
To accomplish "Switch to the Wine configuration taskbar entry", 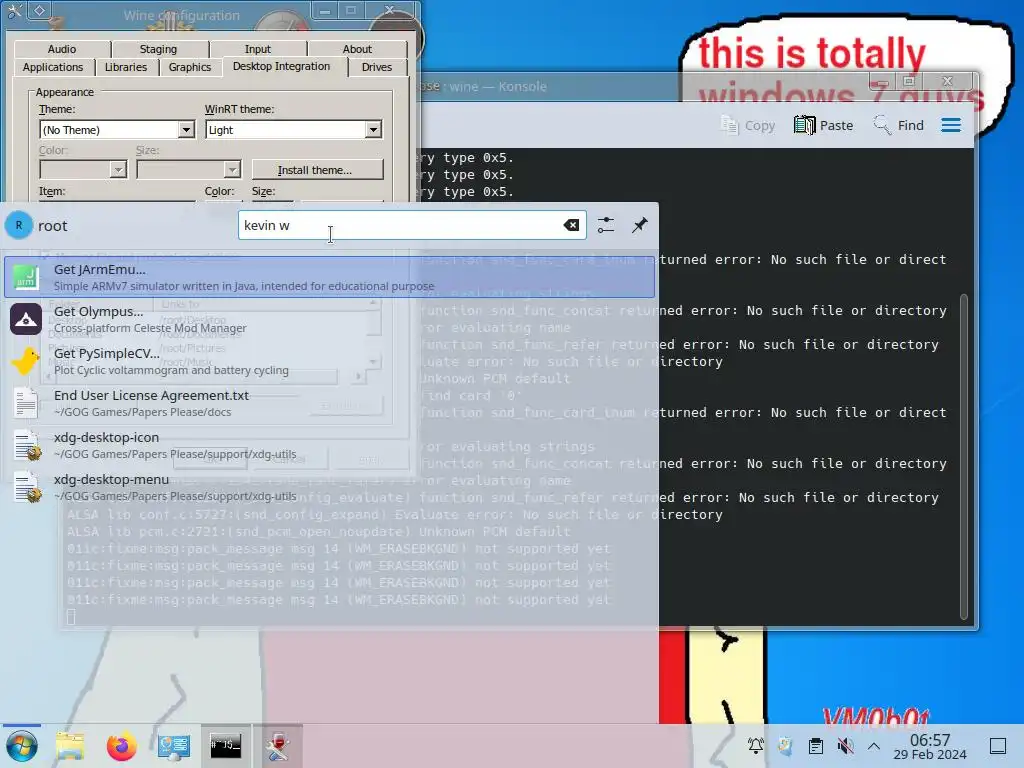I will point(278,746).
